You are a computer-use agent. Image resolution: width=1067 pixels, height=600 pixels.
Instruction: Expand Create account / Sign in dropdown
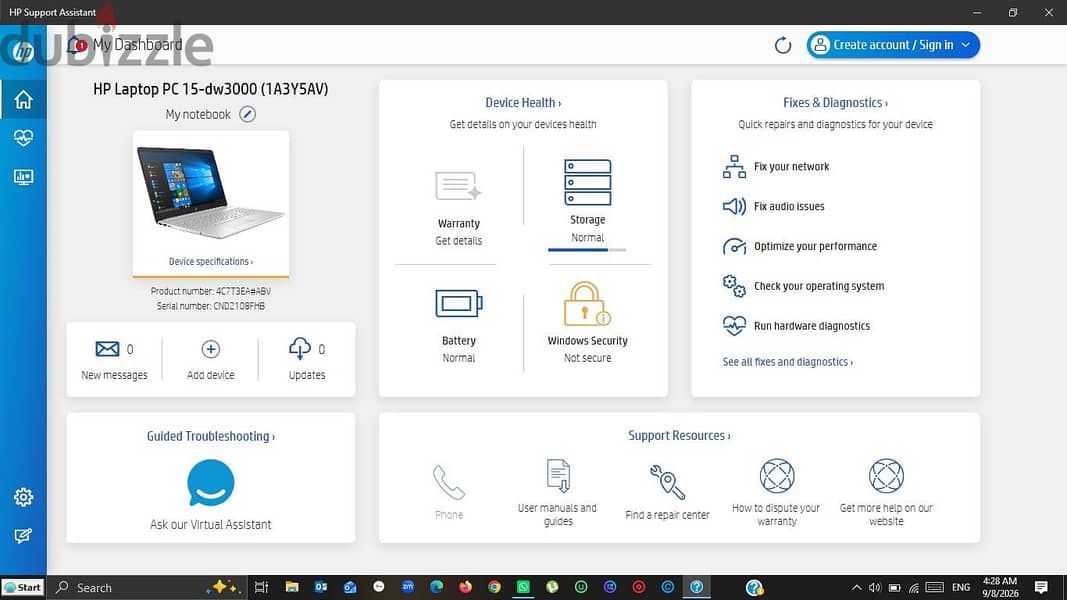(893, 45)
